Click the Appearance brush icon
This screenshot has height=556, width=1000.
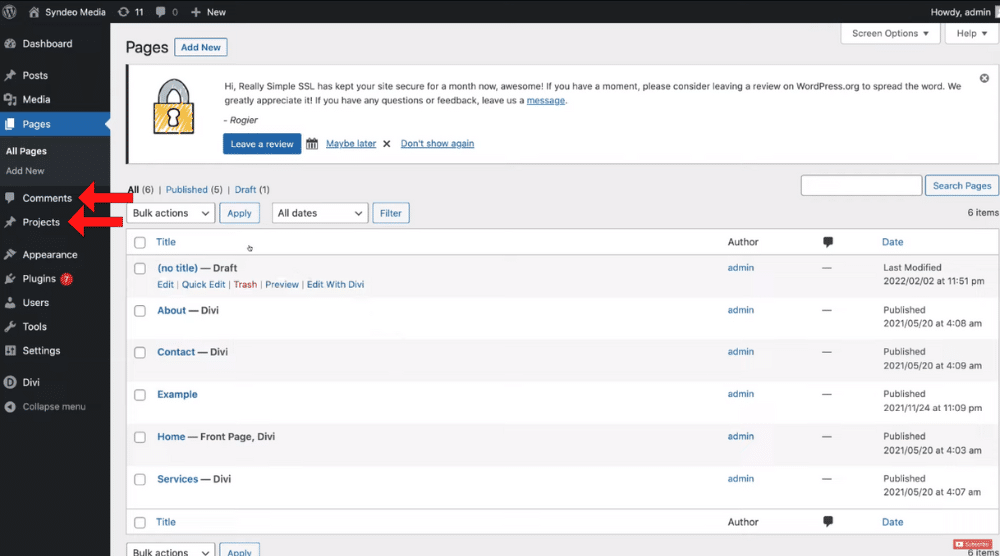click(x=10, y=254)
